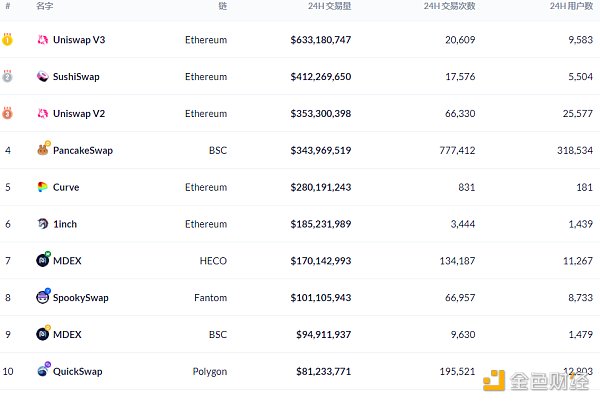Select the BSC MDEX row name
600x402 pixels.
(x=66, y=334)
